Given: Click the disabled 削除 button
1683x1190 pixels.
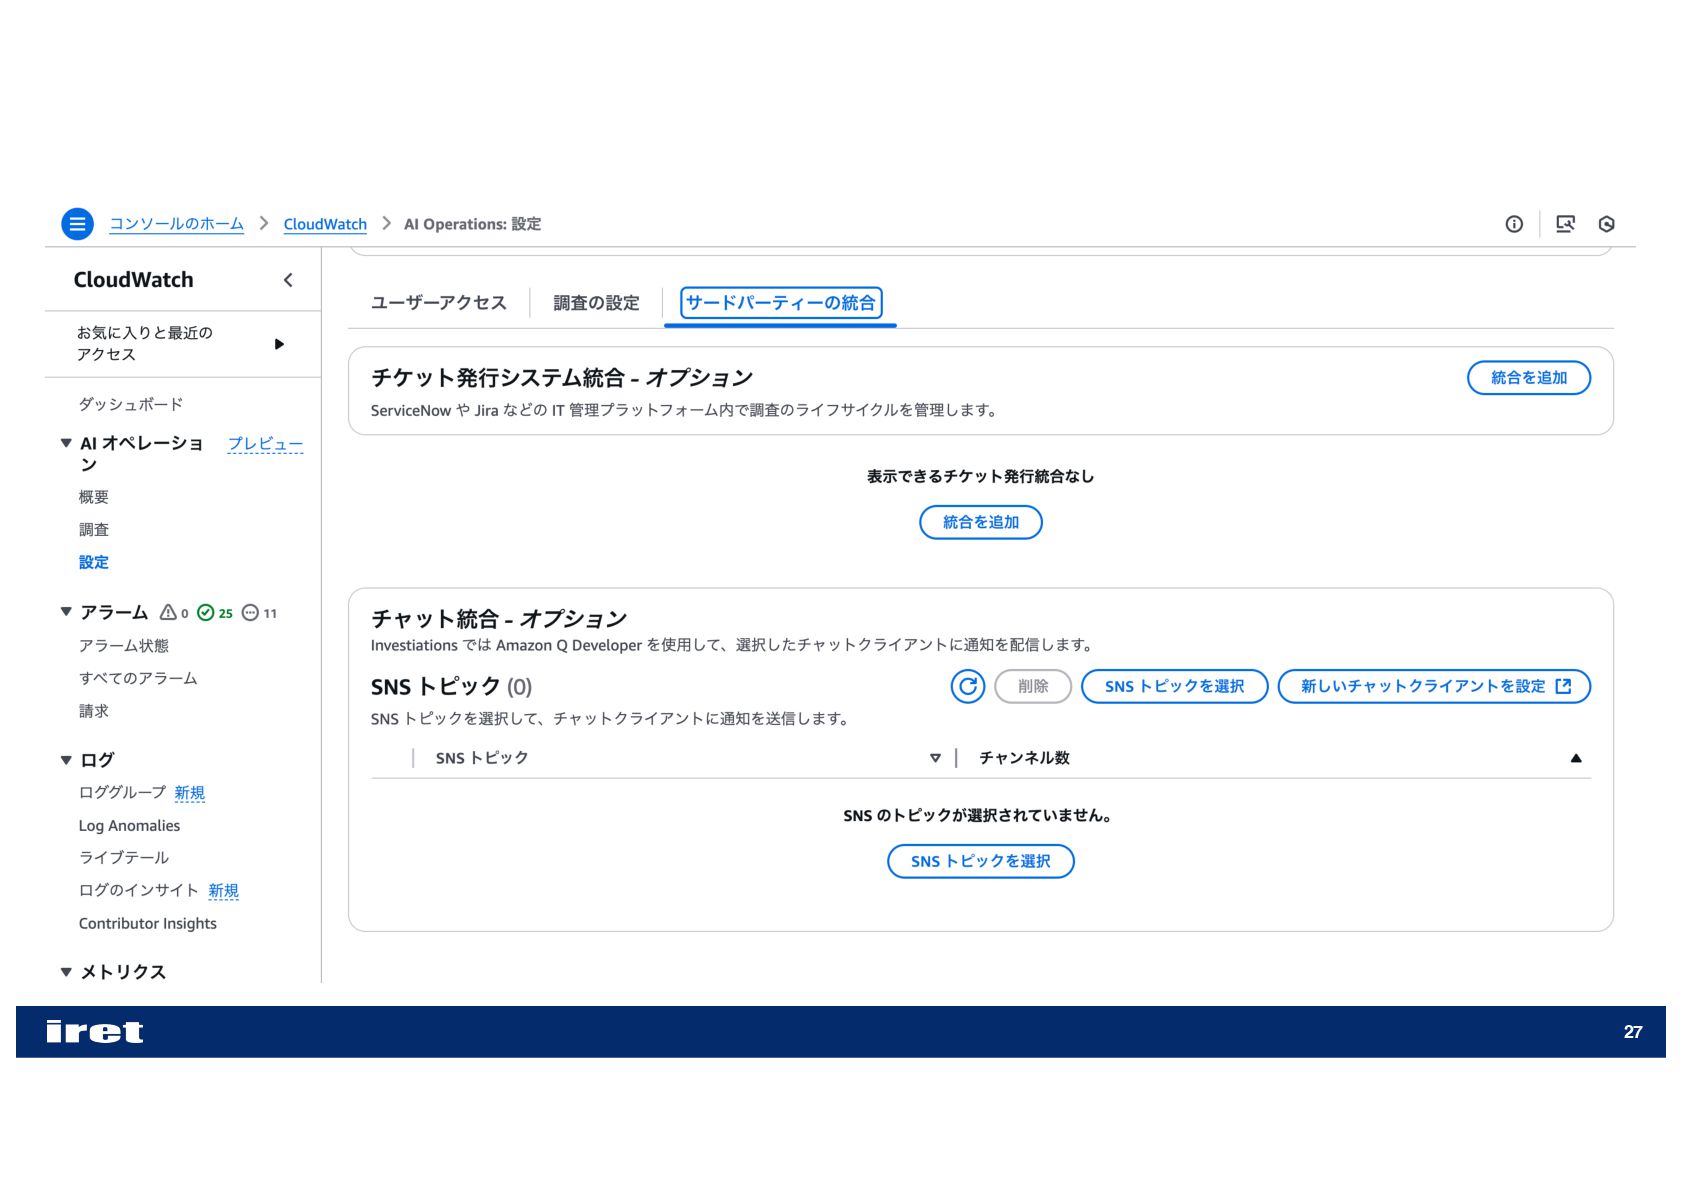Looking at the screenshot, I should pos(1033,686).
